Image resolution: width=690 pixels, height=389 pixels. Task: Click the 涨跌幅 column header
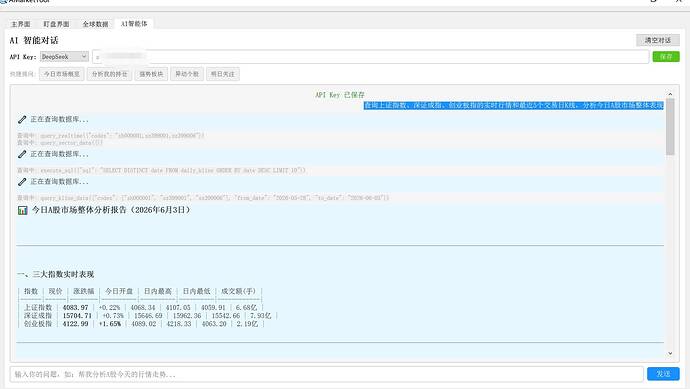[84, 291]
